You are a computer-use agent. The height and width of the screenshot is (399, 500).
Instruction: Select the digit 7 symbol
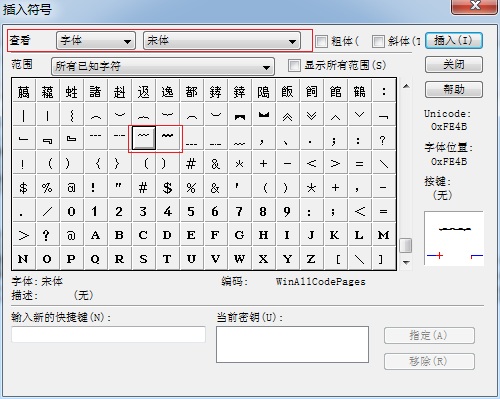239,211
